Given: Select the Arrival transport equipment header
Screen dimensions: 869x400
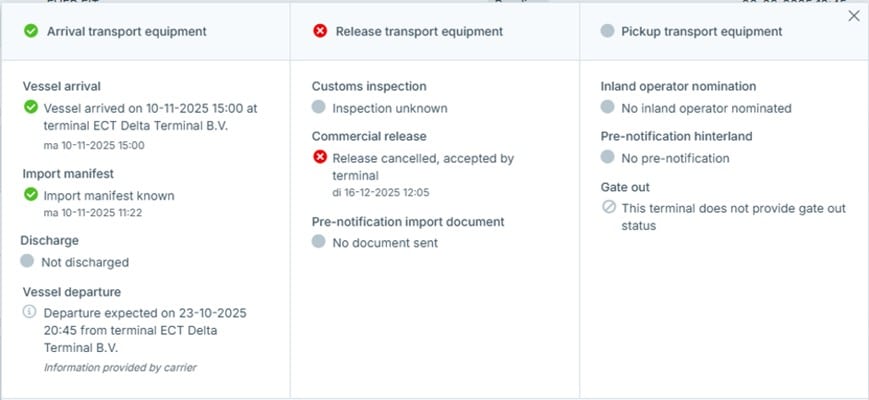Looking at the screenshot, I should click(x=126, y=31).
